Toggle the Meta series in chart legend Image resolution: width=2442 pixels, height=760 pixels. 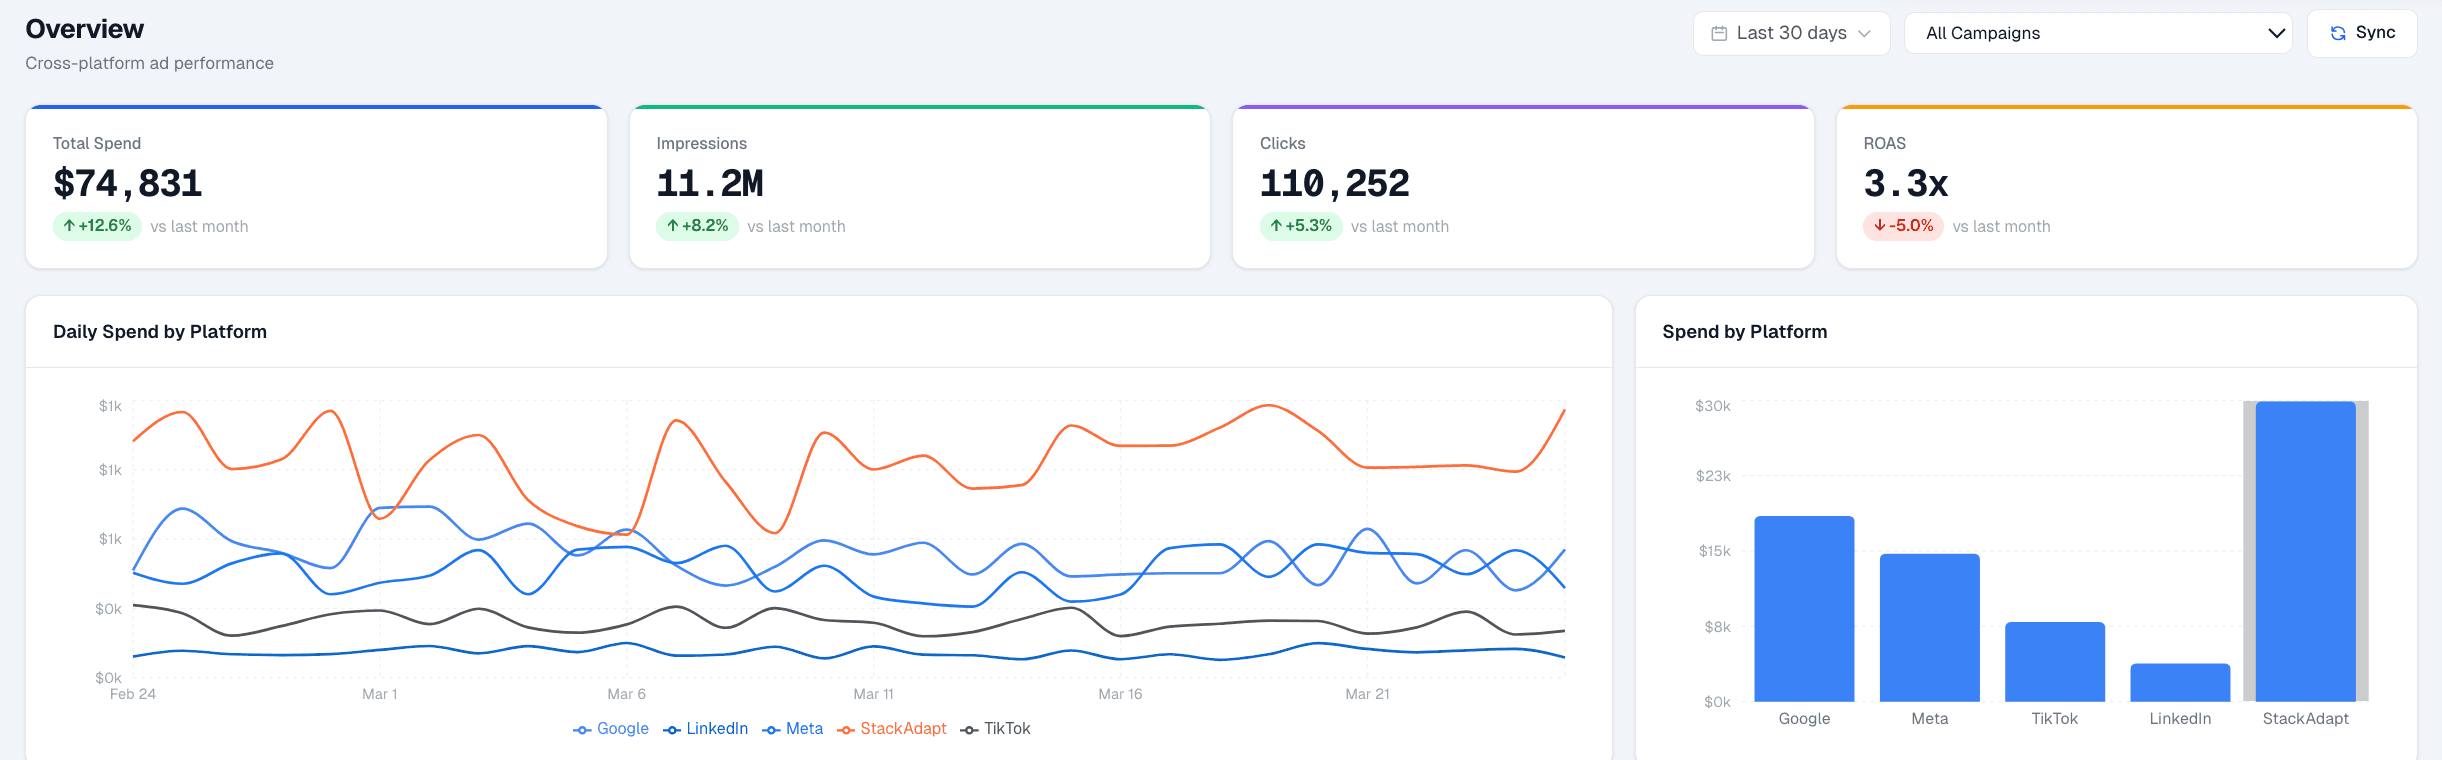coord(792,729)
